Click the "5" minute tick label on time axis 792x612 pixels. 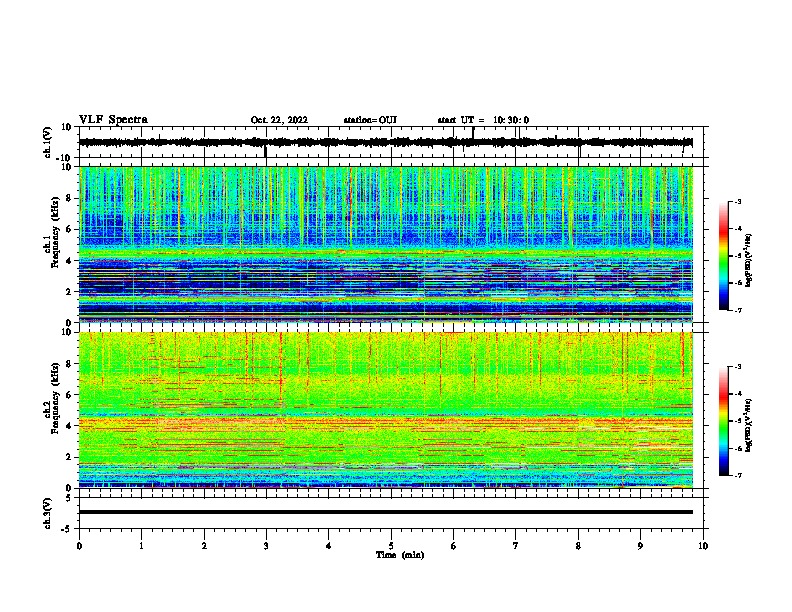tap(391, 546)
